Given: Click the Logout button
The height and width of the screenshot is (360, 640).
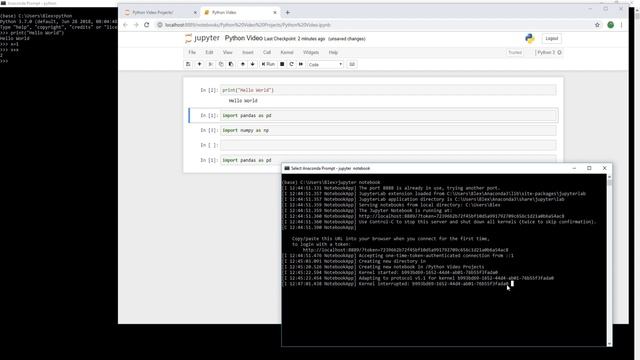Looking at the screenshot, I should point(551,38).
